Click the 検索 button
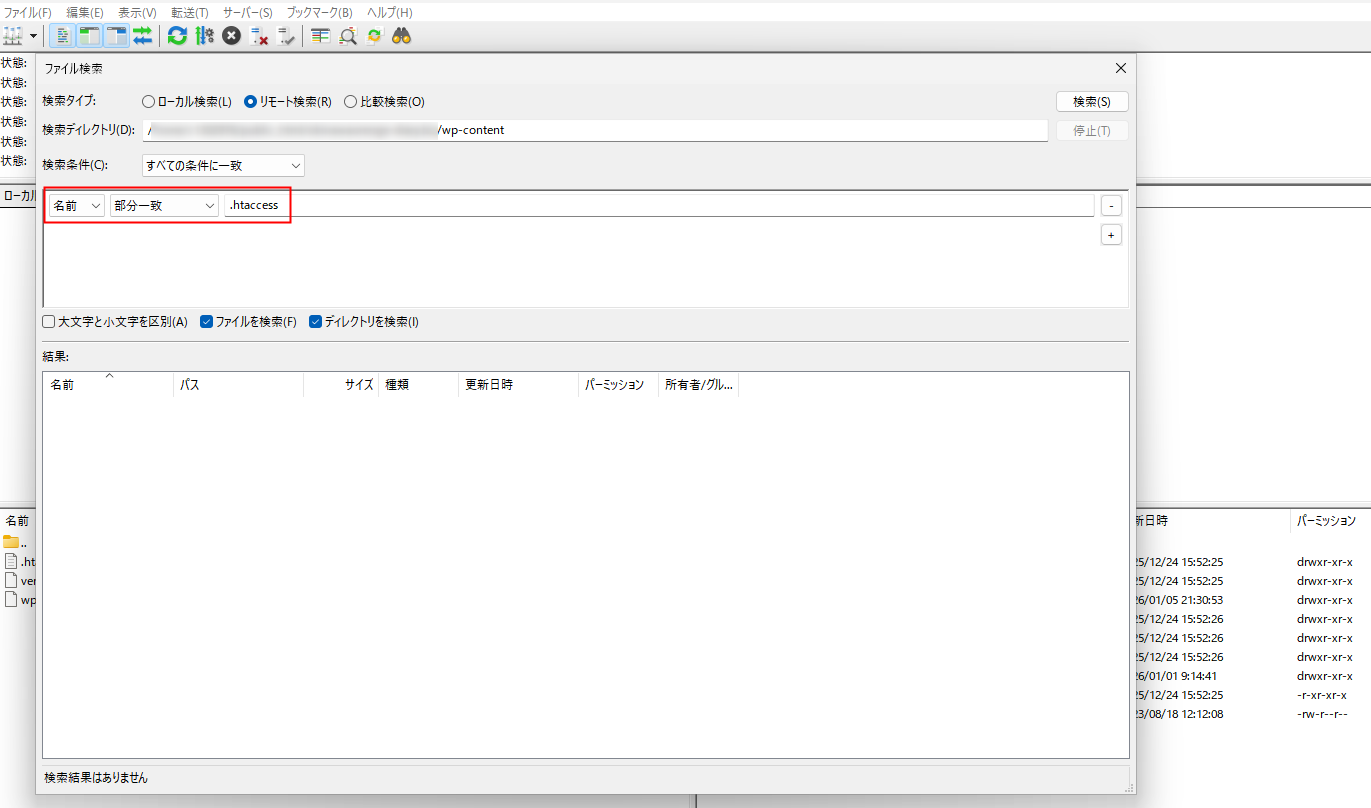Image resolution: width=1371 pixels, height=808 pixels. coord(1091,100)
